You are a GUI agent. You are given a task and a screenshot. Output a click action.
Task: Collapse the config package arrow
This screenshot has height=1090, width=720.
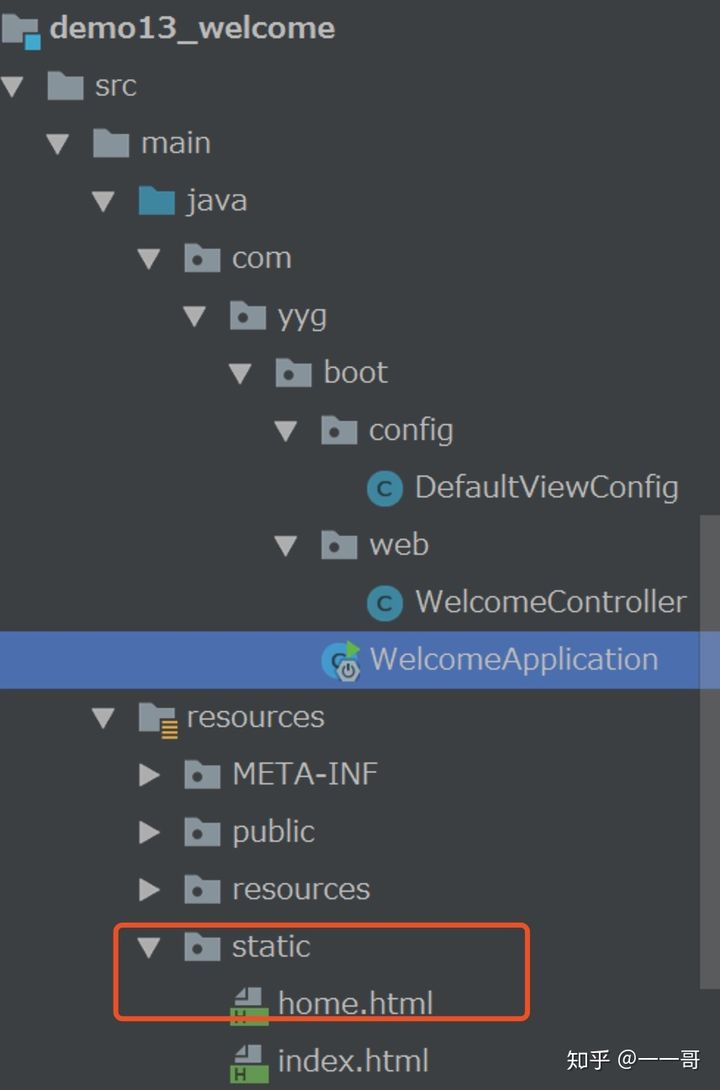(286, 431)
